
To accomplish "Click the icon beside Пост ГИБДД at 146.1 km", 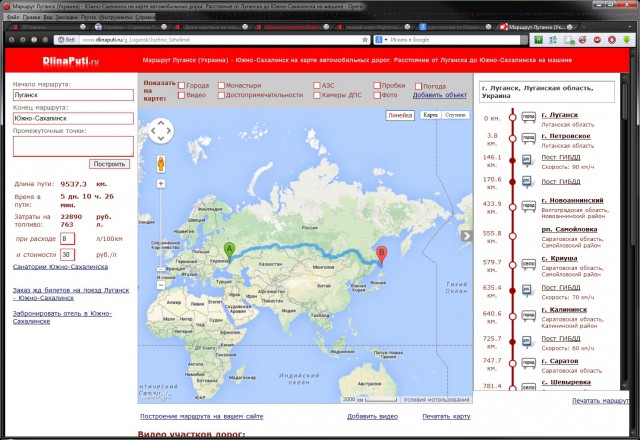I will tap(527, 160).
